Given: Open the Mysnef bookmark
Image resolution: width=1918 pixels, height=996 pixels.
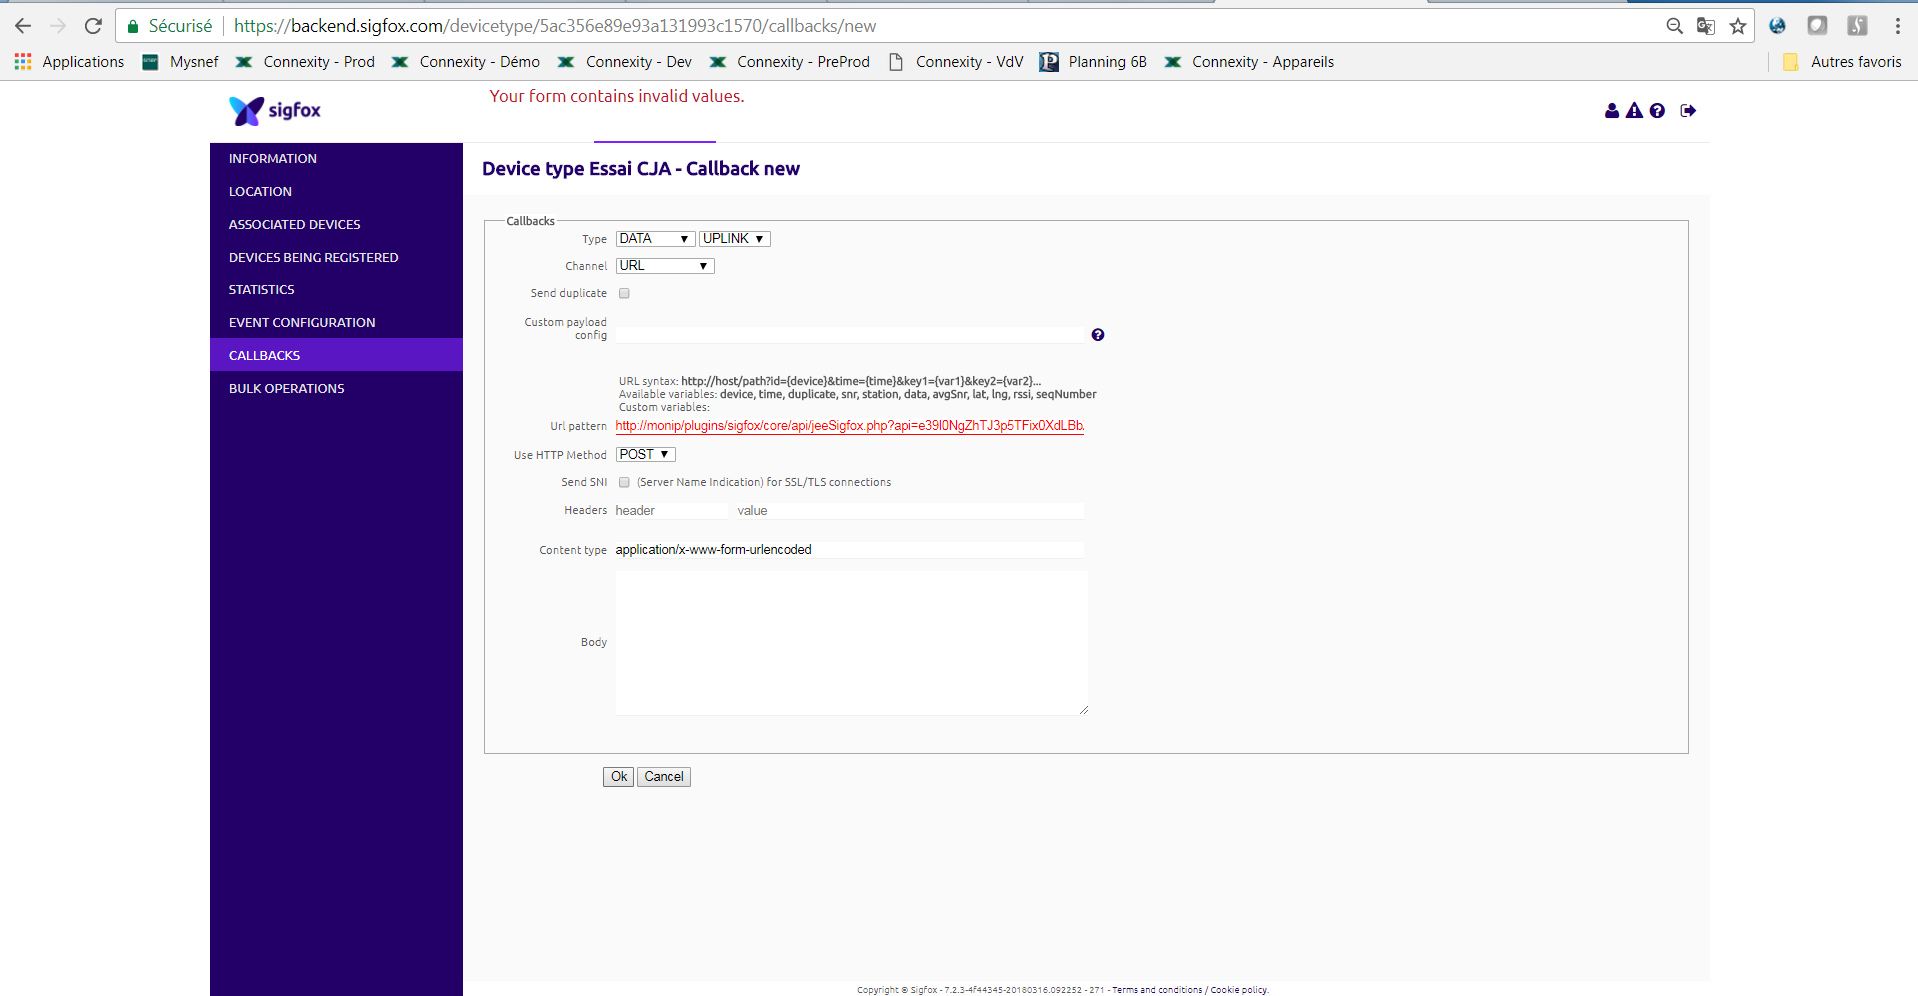Looking at the screenshot, I should point(180,62).
